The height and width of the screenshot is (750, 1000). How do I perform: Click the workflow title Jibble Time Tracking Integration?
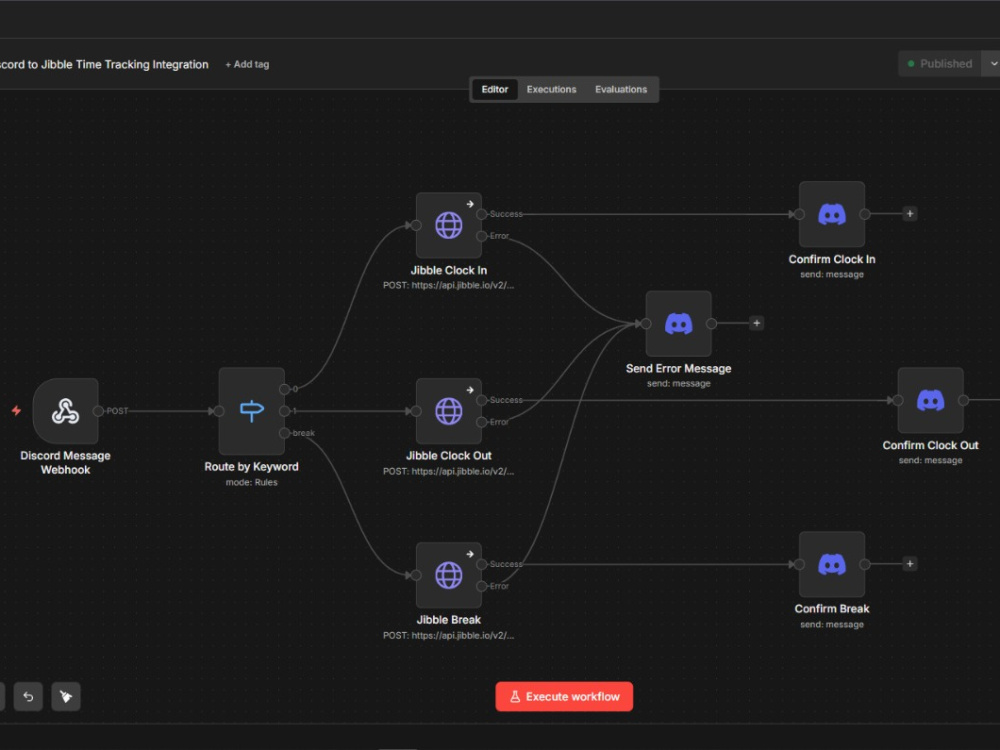pos(104,64)
